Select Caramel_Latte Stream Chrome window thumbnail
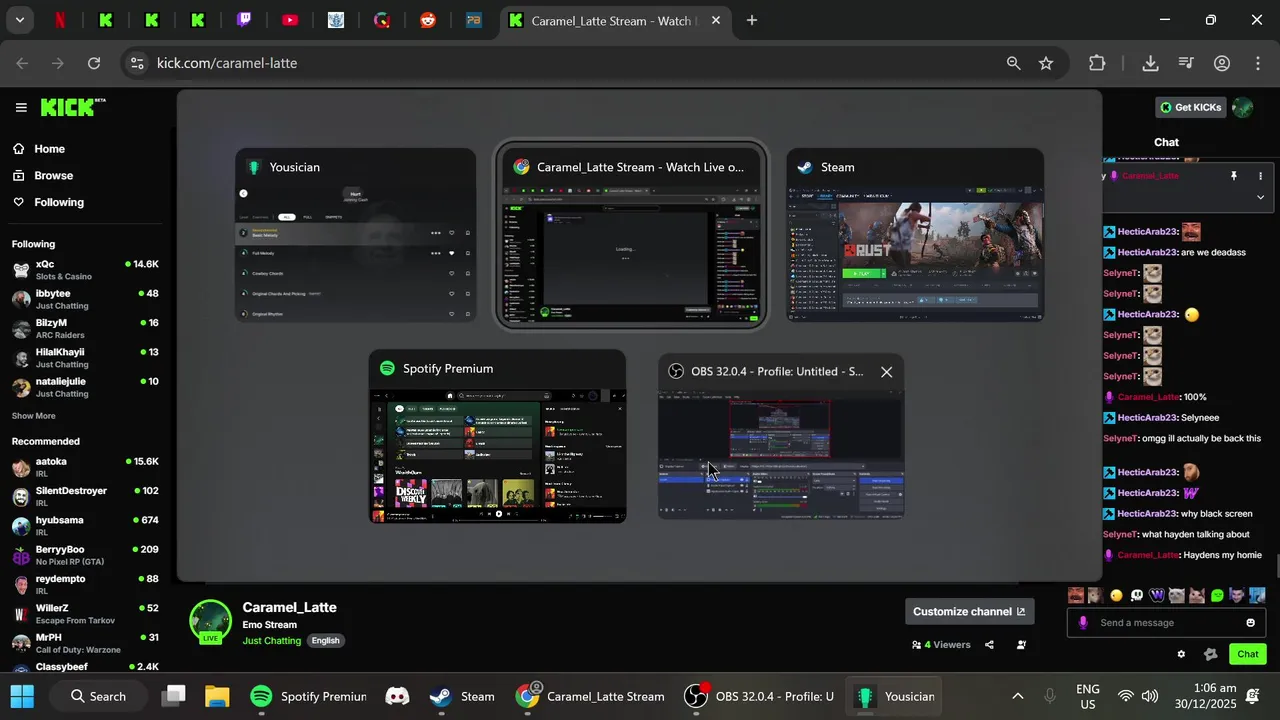 (632, 236)
